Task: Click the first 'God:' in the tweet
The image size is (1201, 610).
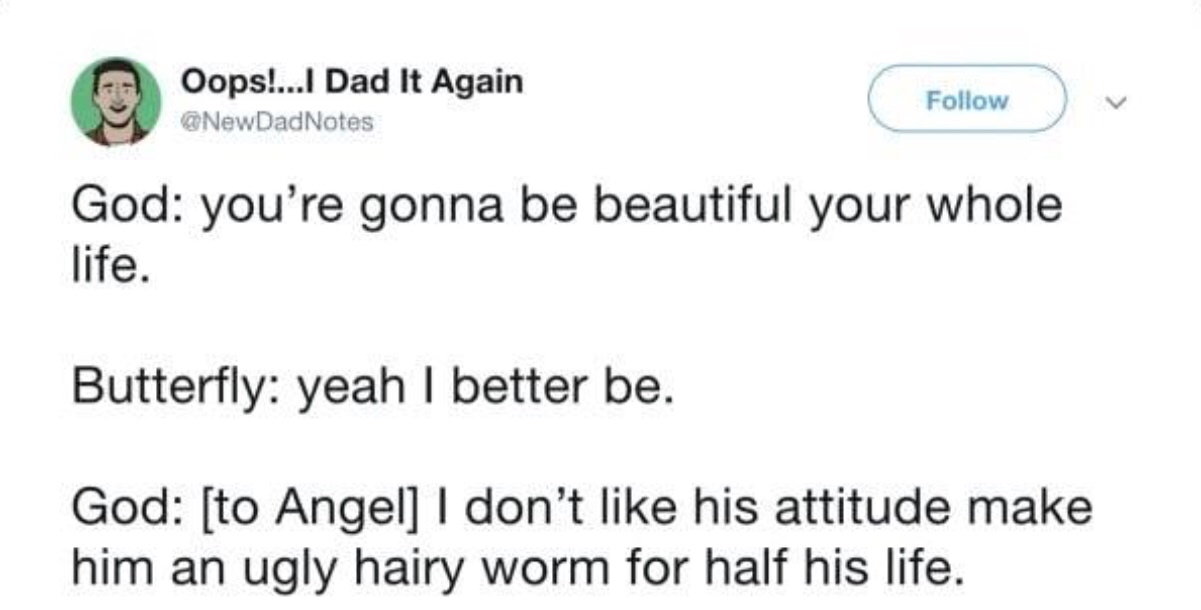Action: [x=124, y=206]
